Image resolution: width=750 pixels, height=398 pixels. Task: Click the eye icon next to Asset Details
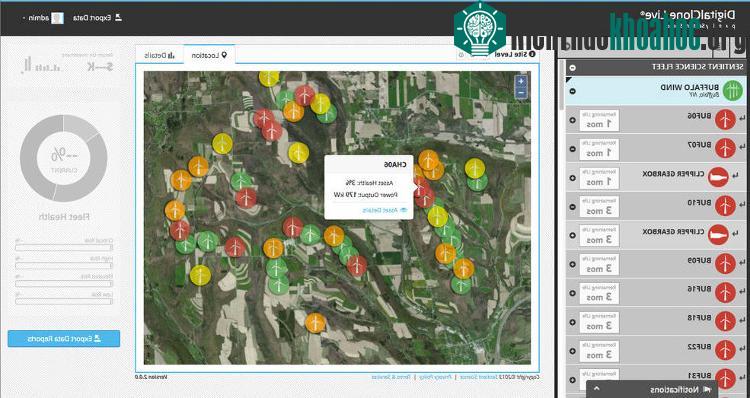403,210
